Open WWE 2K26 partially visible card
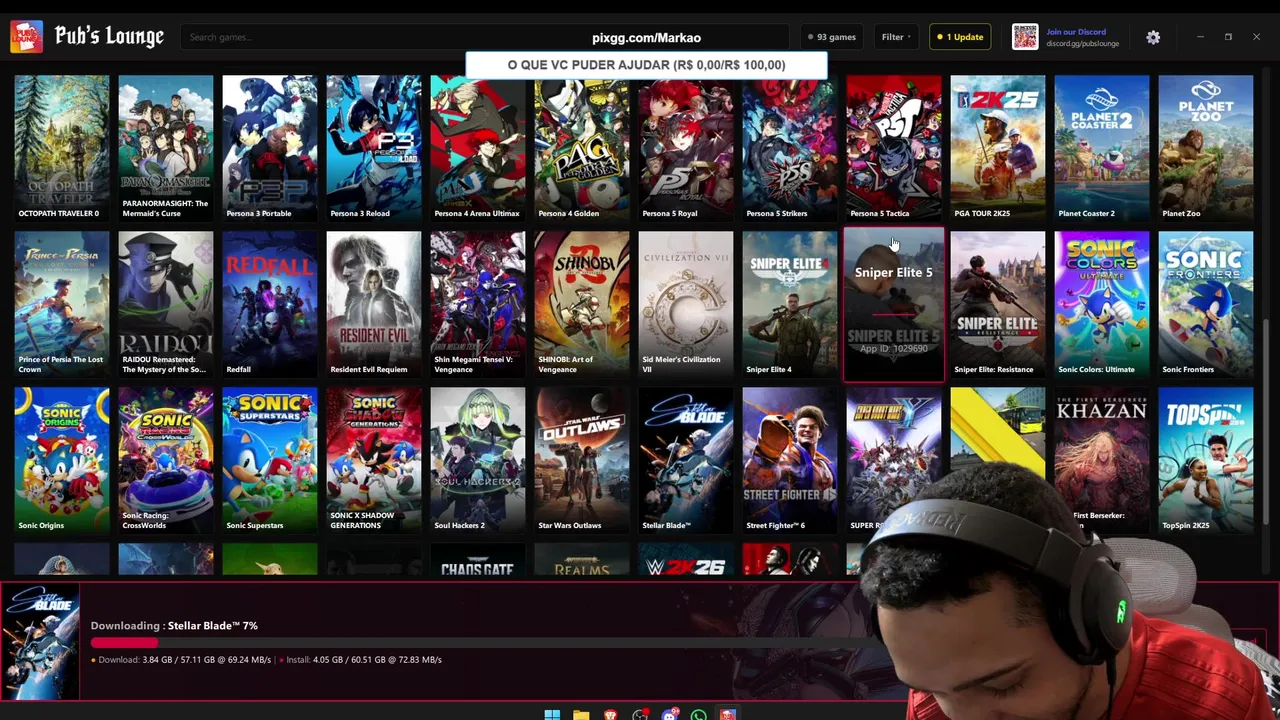1280x720 pixels. point(686,561)
